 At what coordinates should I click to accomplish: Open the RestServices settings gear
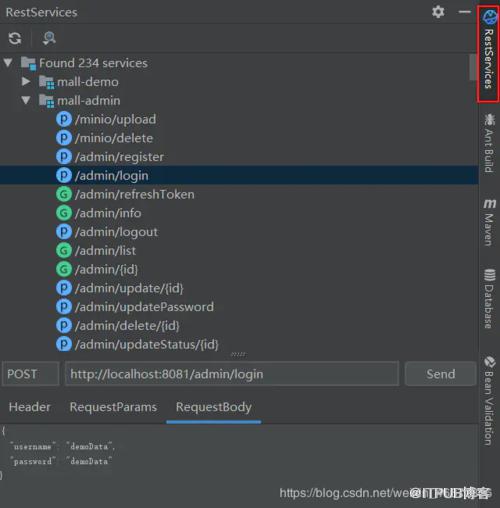[438, 12]
